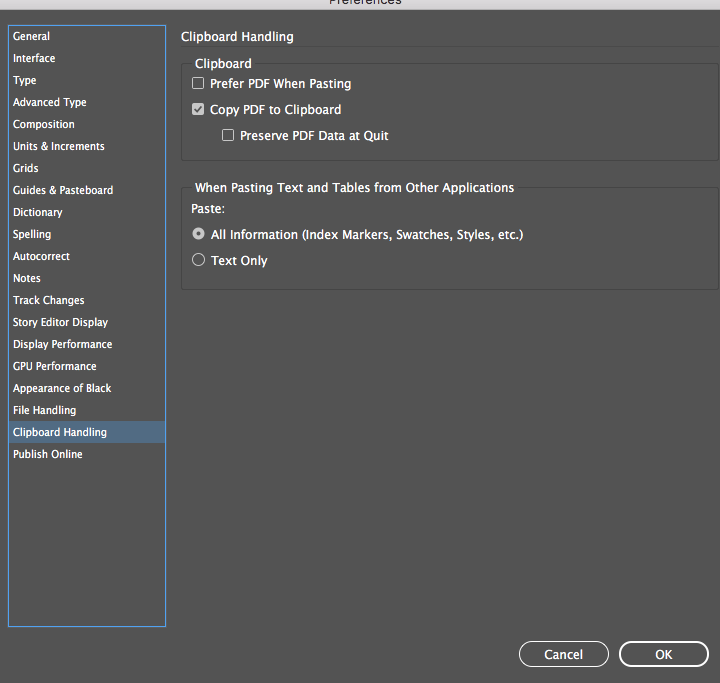Uncheck Copy PDF to Clipboard
720x683 pixels.
198,110
